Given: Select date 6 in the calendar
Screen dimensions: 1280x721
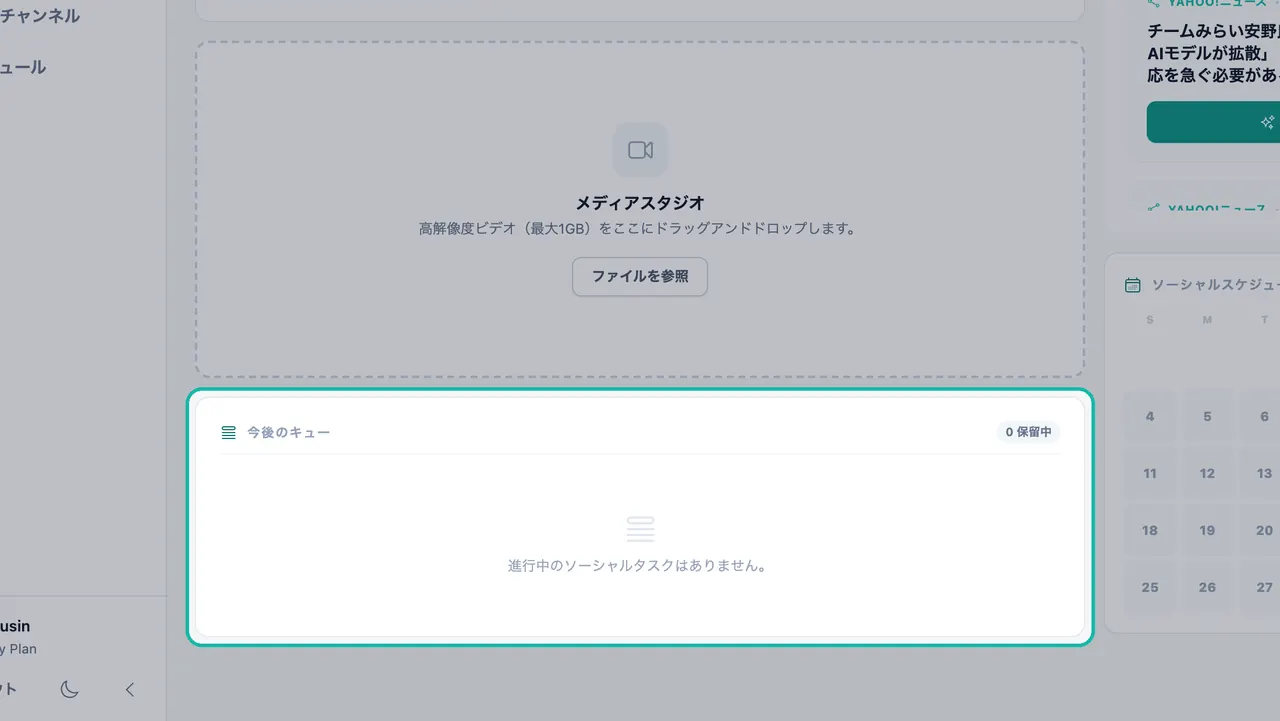Looking at the screenshot, I should click(1262, 416).
